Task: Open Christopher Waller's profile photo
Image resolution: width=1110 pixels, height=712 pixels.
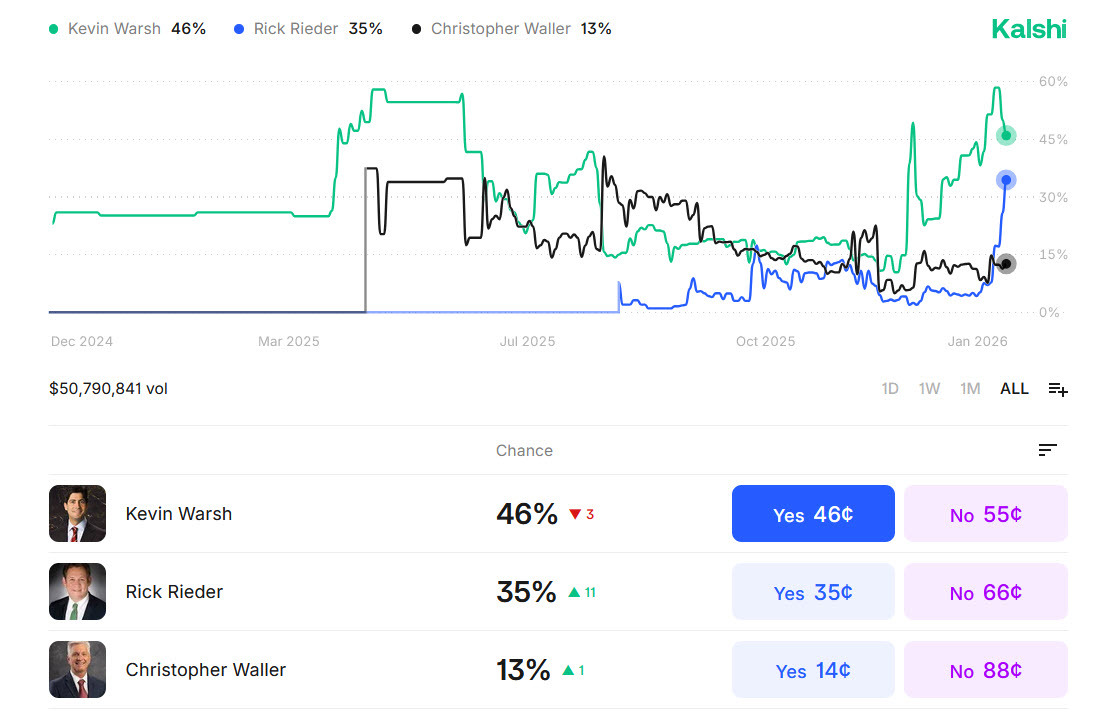Action: [77, 670]
